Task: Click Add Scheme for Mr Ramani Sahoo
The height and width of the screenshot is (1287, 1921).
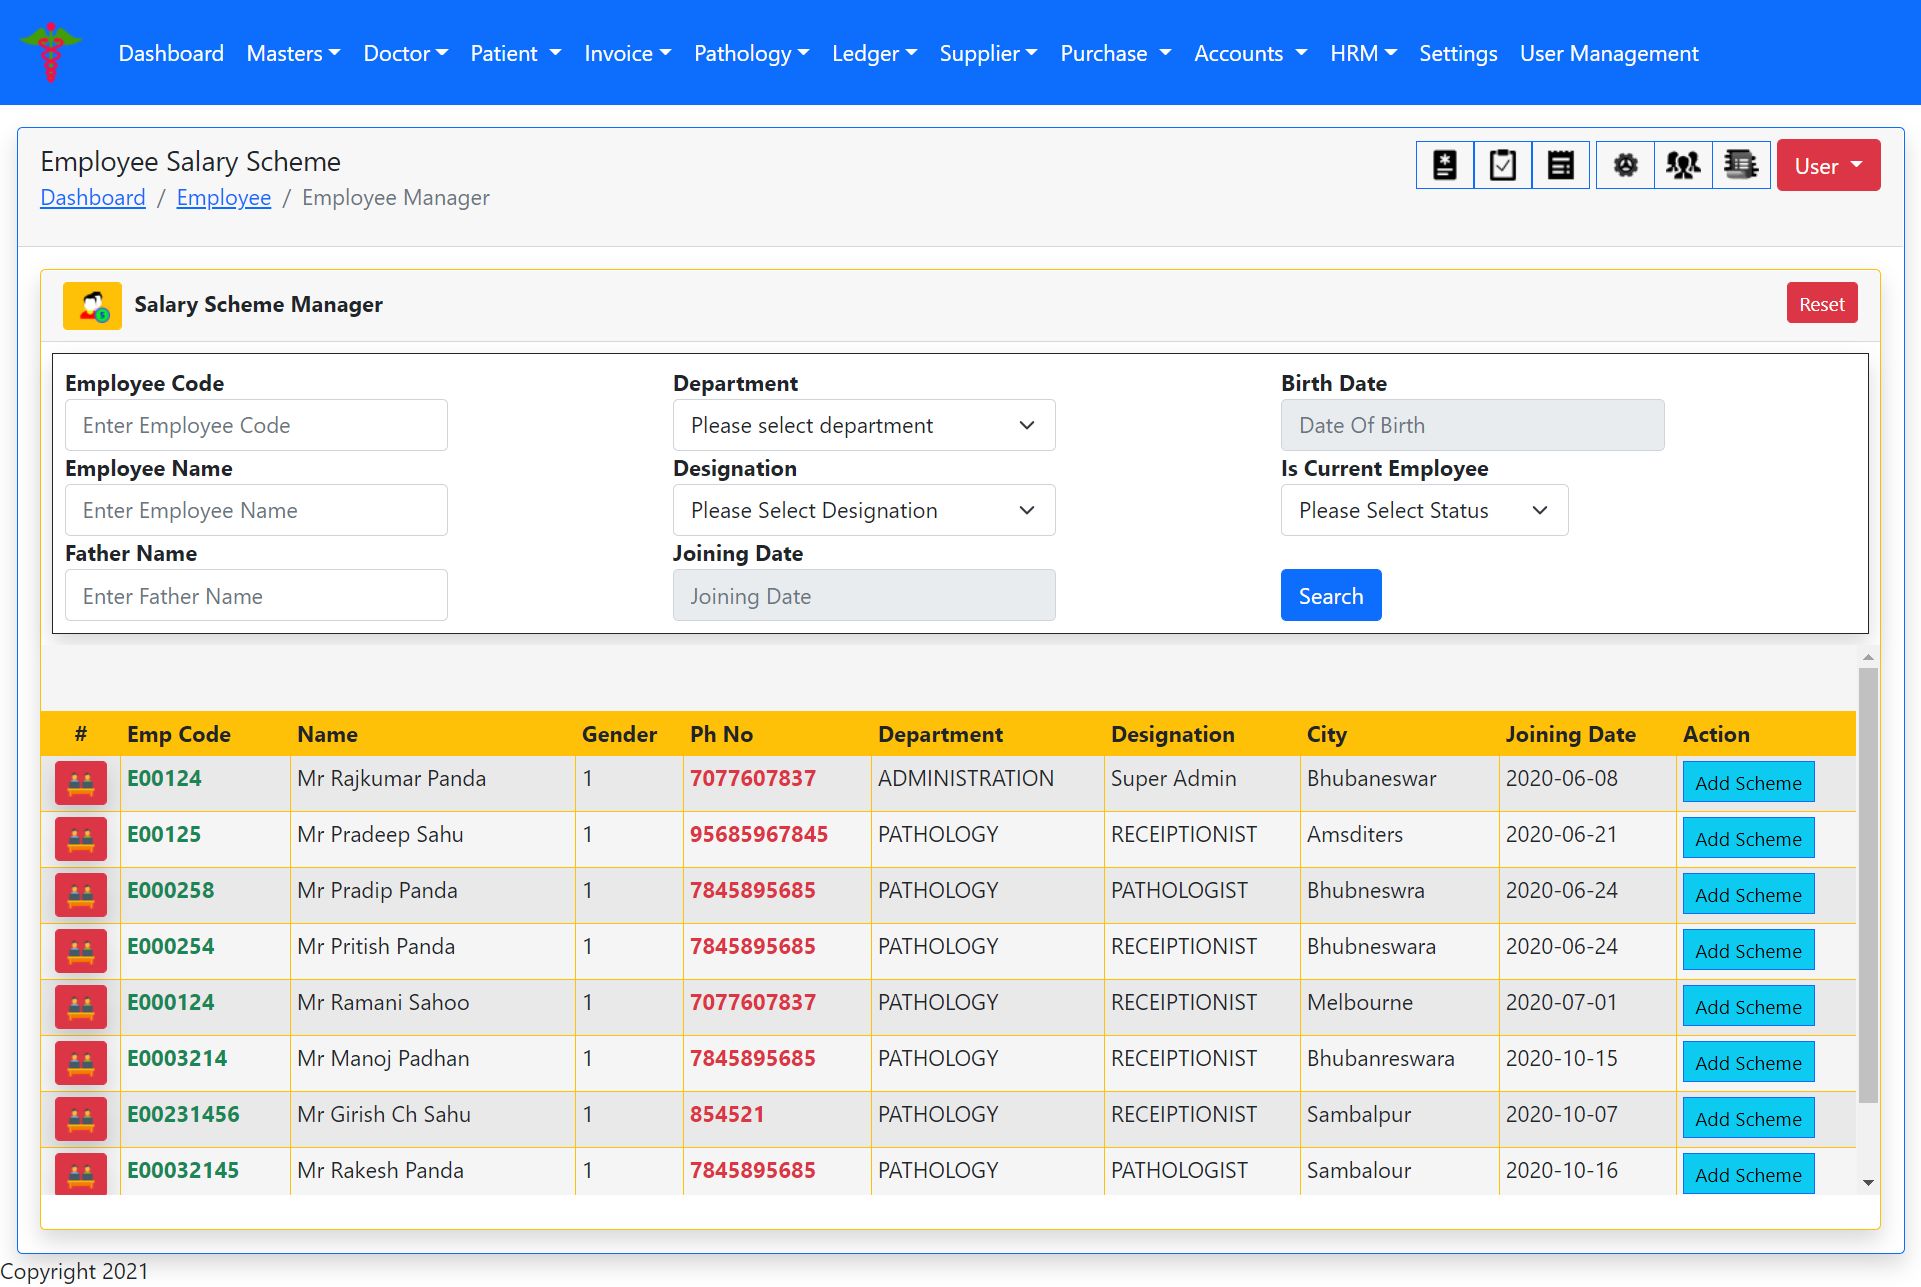Action: click(1747, 1007)
